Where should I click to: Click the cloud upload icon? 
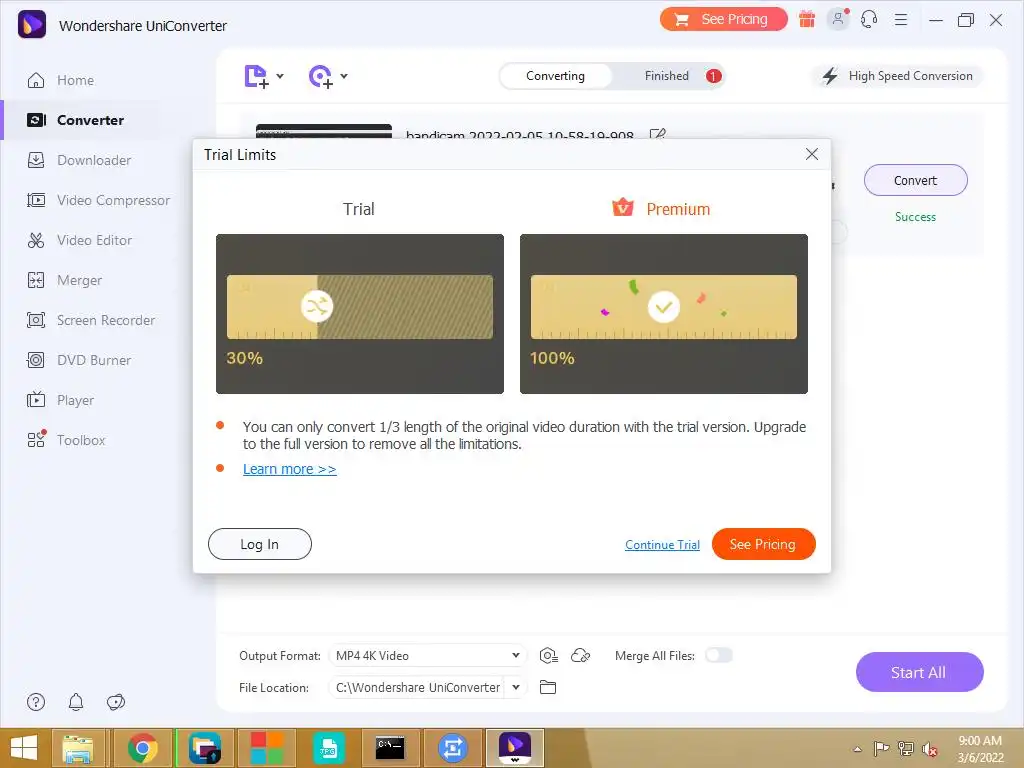point(581,655)
